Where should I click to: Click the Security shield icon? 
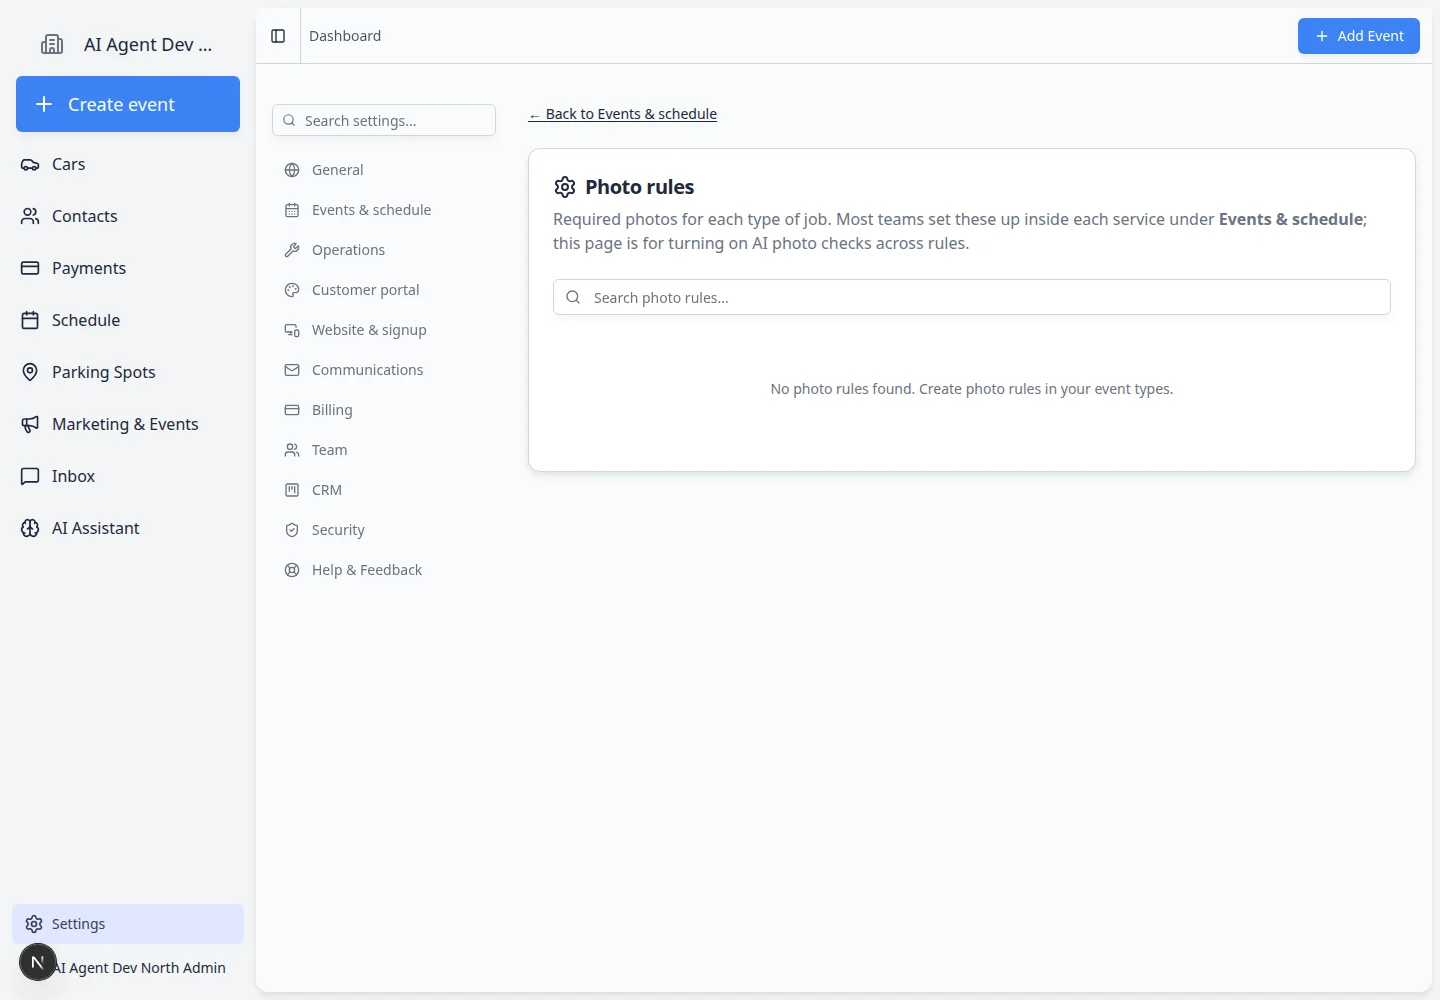[292, 530]
